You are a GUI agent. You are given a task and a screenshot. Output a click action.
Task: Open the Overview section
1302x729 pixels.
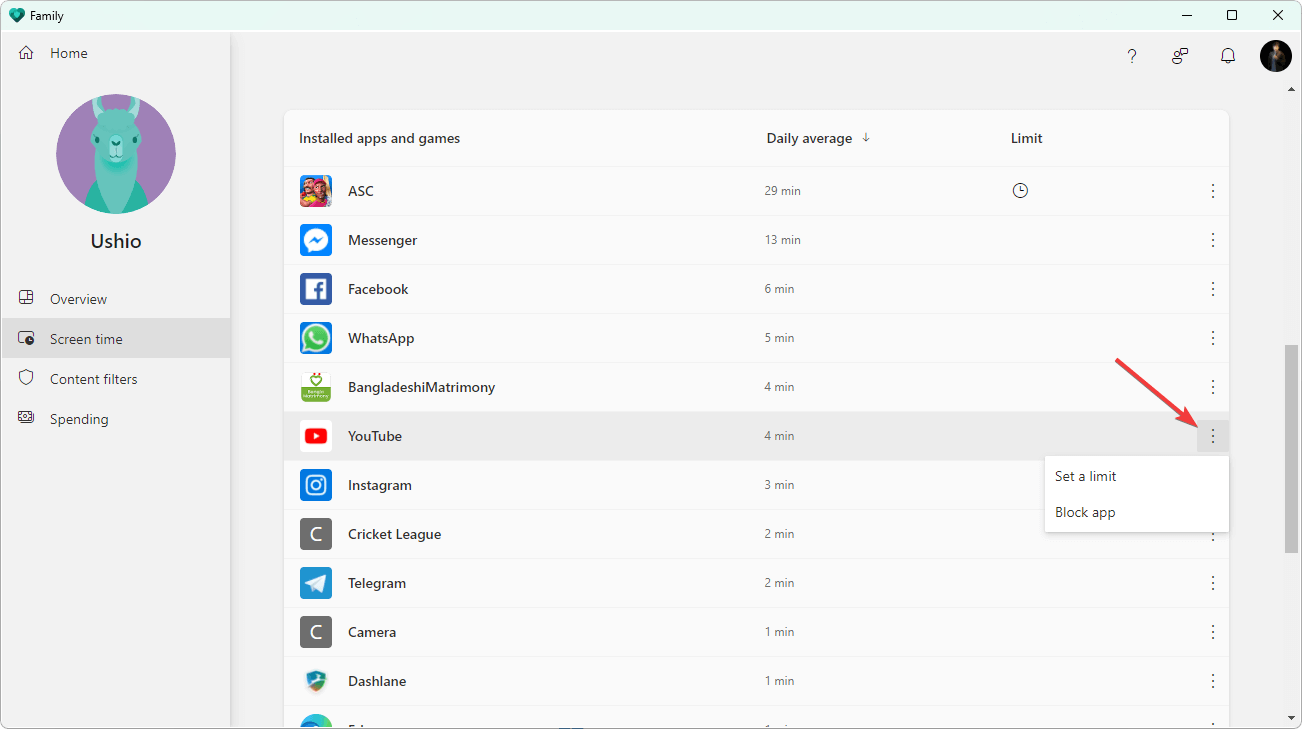[x=116, y=299]
